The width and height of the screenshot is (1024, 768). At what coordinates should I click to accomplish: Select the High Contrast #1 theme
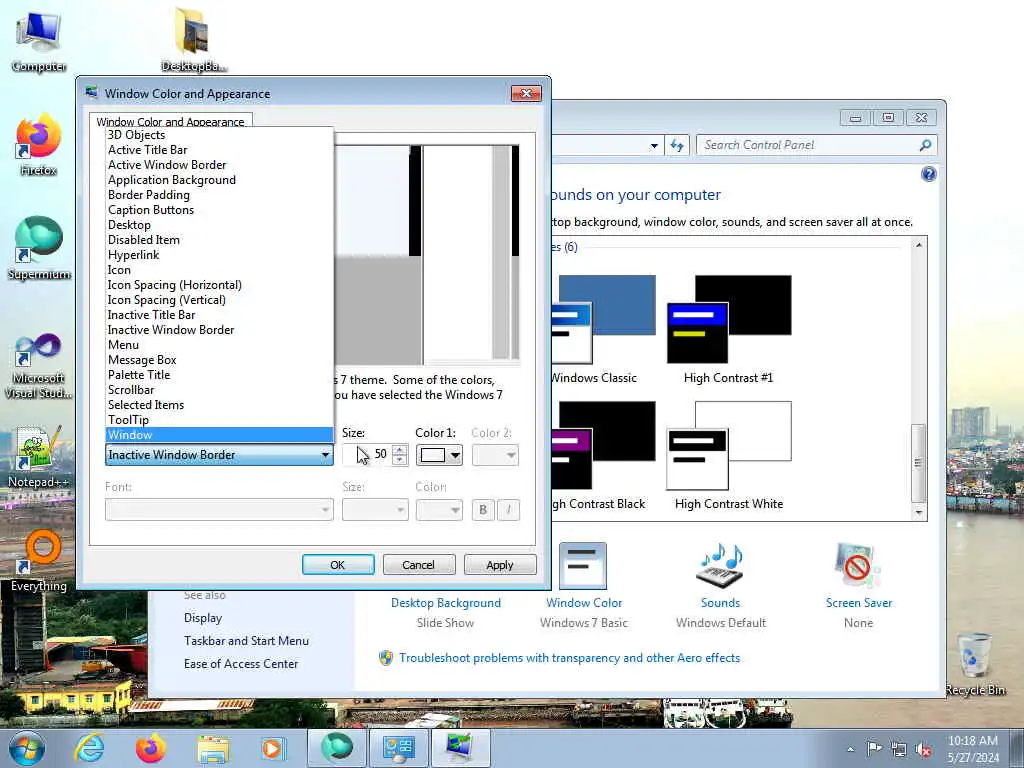(729, 329)
